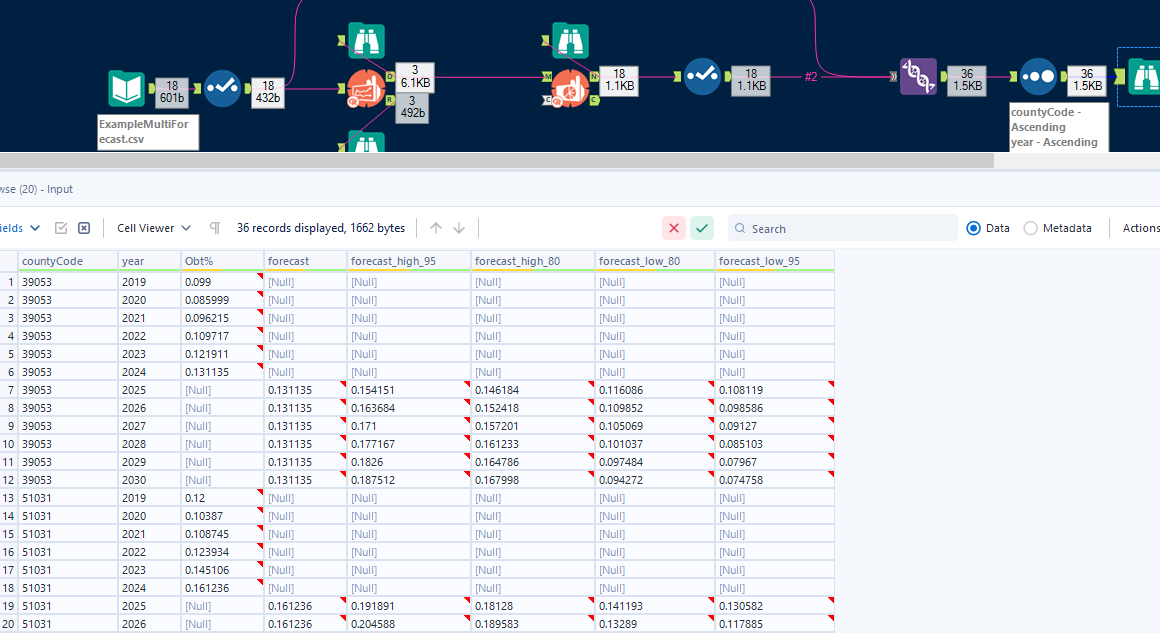This screenshot has height=633, width=1160.
Task: Toggle the pilcrow whitespace display icon
Action: 214,228
